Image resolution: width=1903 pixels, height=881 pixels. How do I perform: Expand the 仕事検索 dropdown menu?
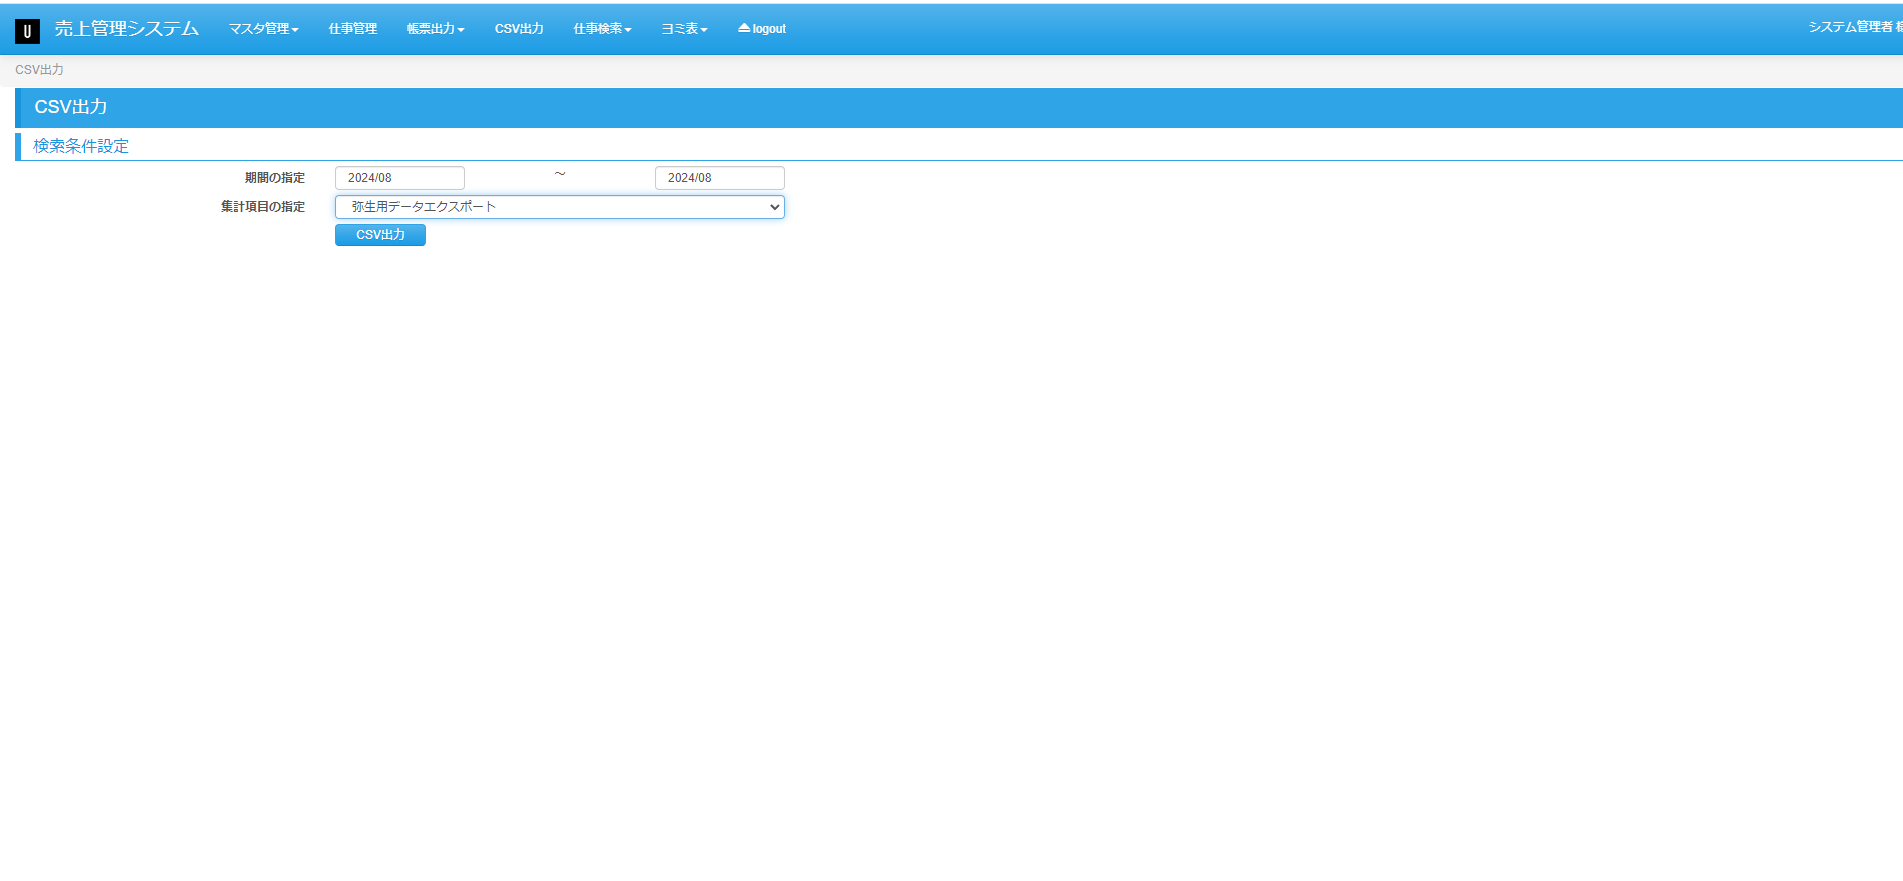[x=602, y=29]
